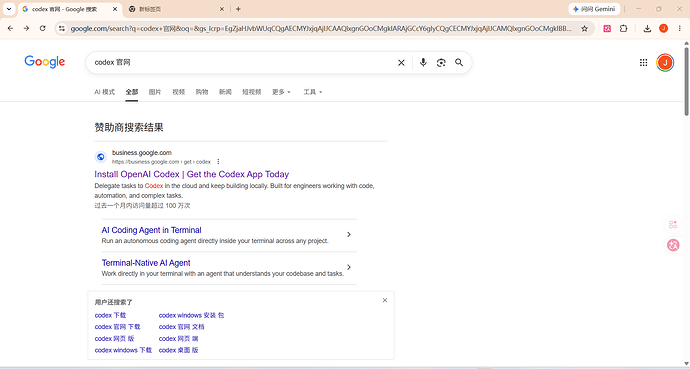690x369 pixels.
Task: Open the Chrome profile J avatar
Action: tap(664, 28)
